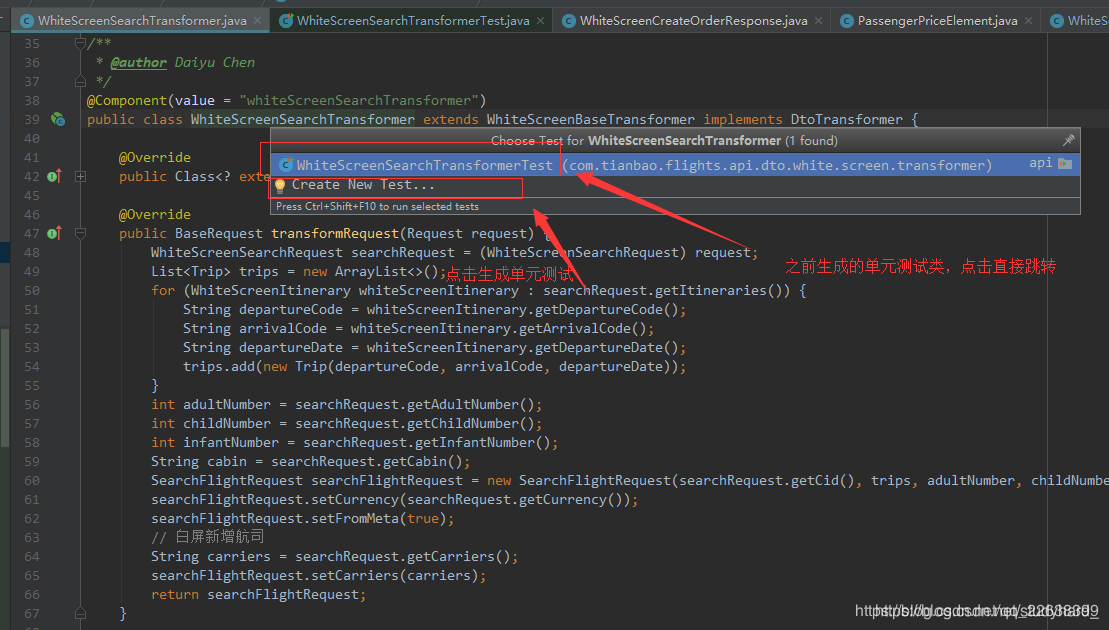
Task: Click the lightbulb icon beside Create New Test
Action: [x=280, y=185]
